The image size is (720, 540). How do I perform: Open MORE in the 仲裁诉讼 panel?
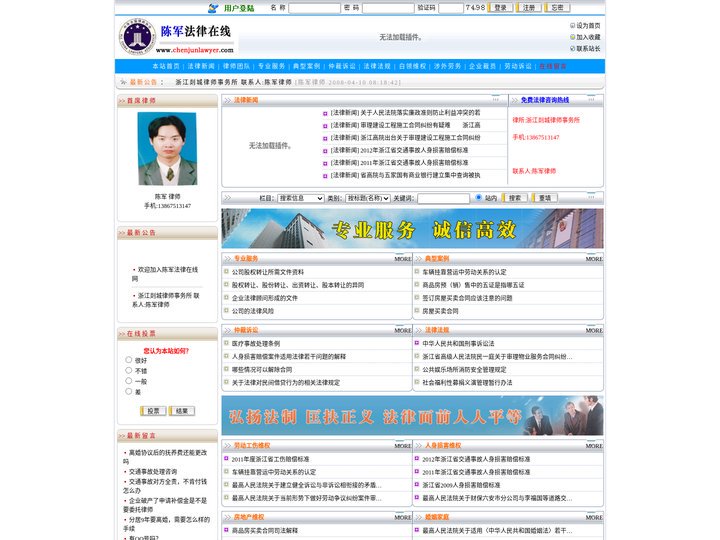pyautogui.click(x=403, y=331)
